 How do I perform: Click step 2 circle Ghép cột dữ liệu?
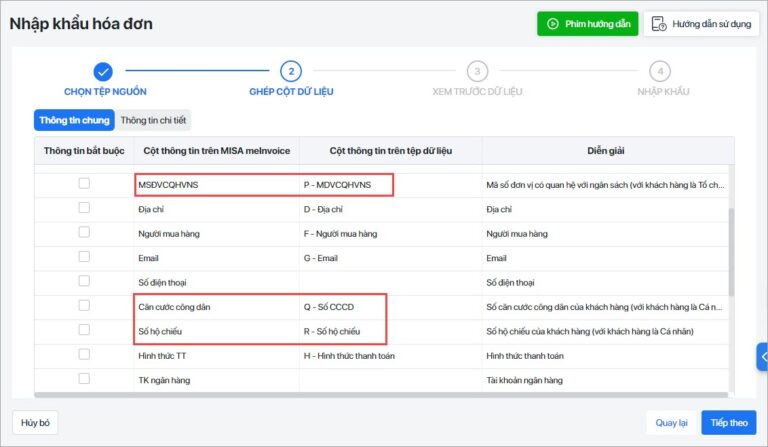(x=291, y=71)
